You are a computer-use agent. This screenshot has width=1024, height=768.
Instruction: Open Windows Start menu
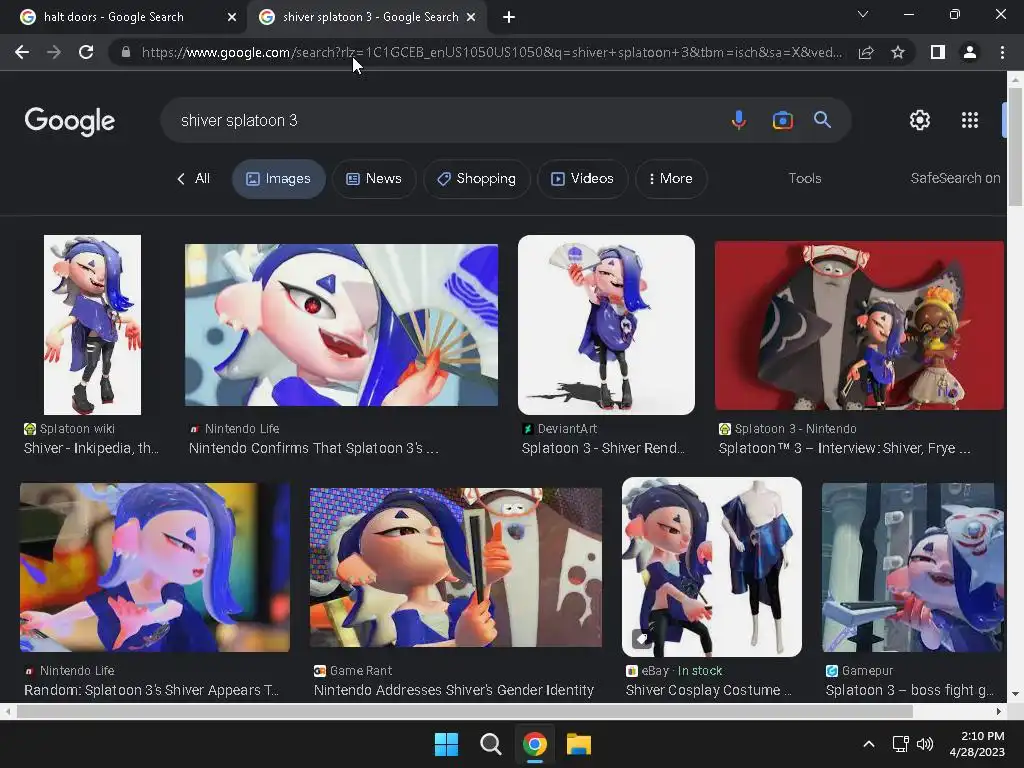tap(447, 744)
